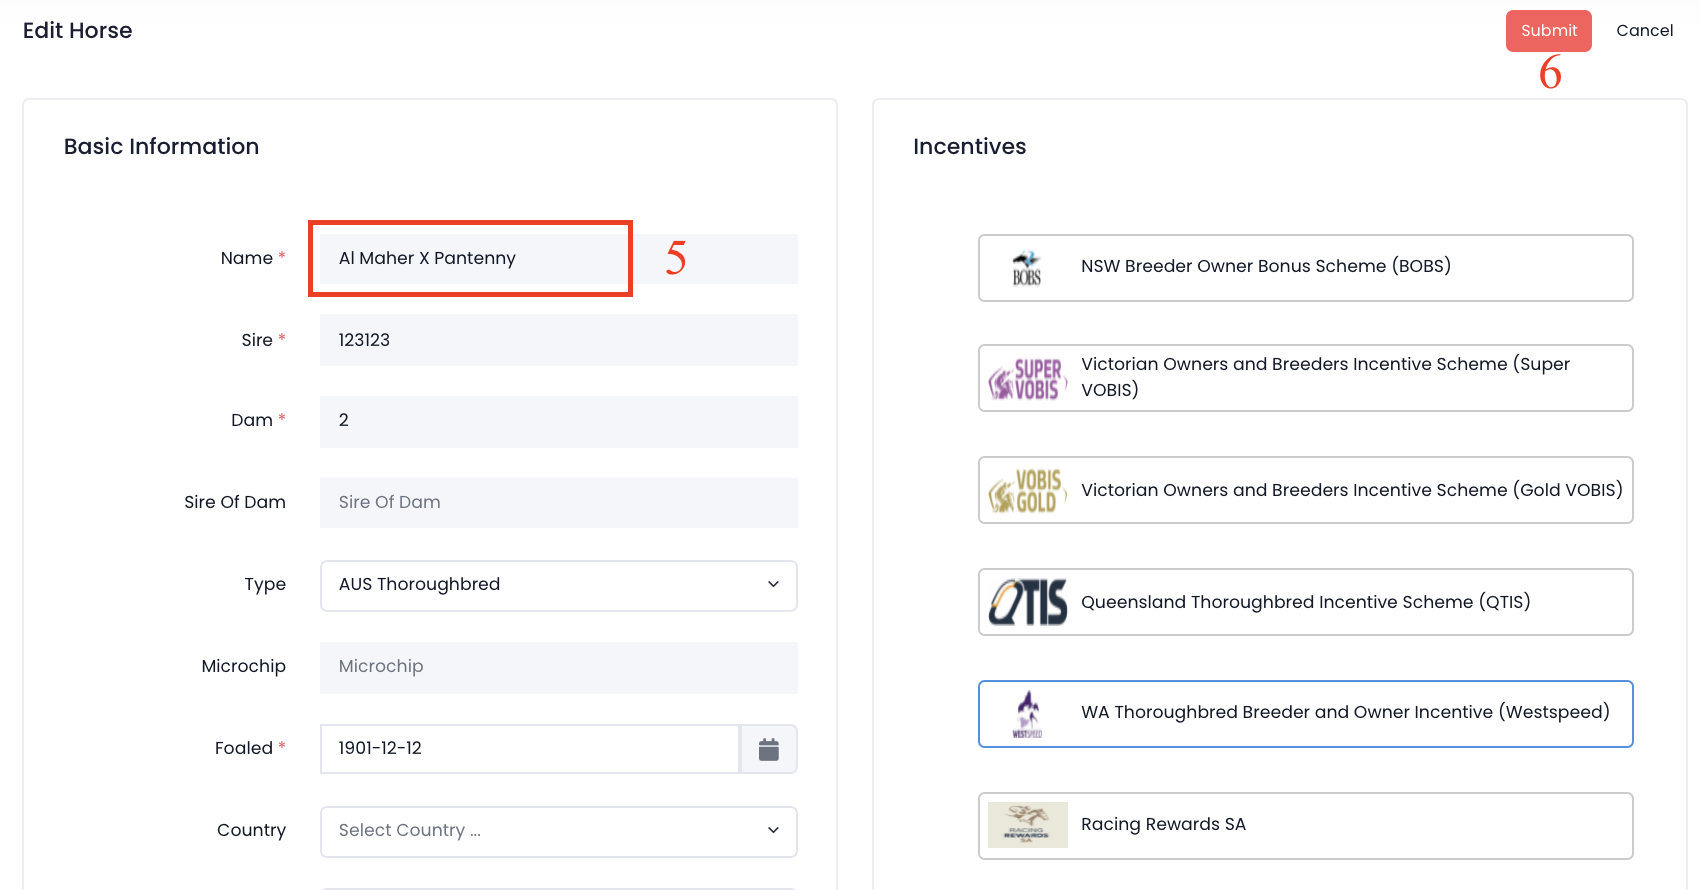Click into the Dam input field
1700x890 pixels.
click(x=558, y=421)
